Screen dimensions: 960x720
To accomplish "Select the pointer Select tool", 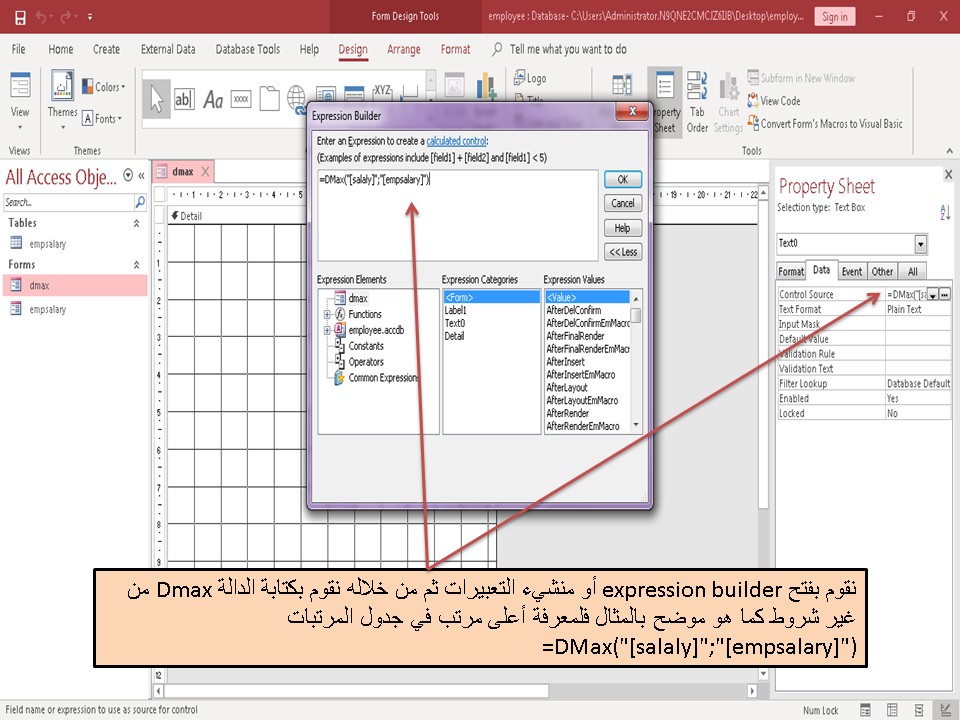I will (x=155, y=95).
